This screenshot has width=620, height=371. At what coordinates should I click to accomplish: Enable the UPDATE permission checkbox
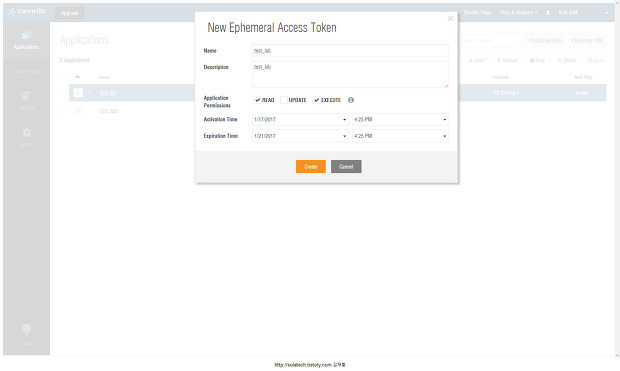tap(284, 100)
